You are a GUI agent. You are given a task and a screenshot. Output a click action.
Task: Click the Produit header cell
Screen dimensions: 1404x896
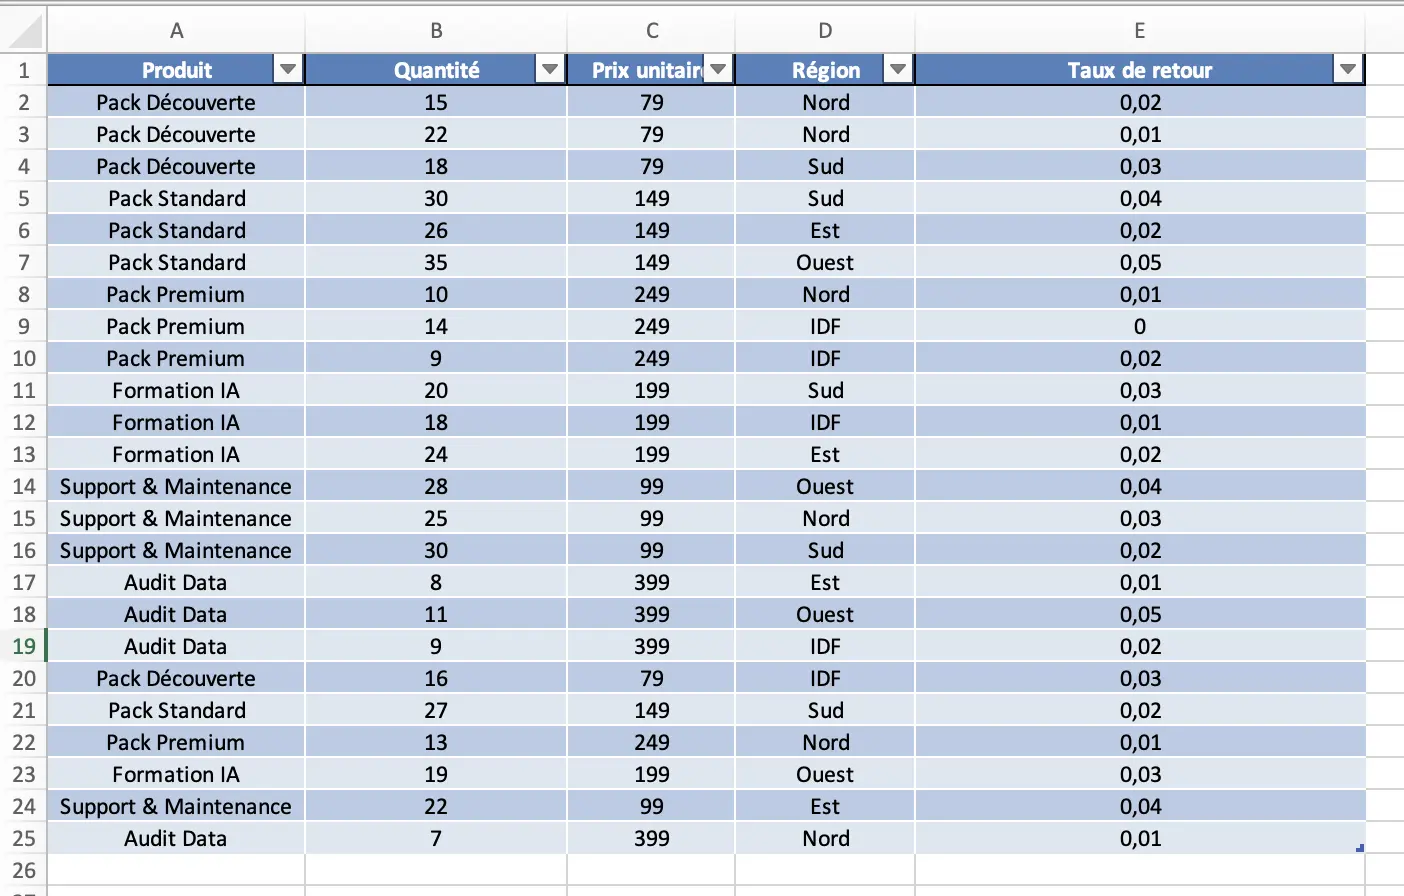click(176, 69)
